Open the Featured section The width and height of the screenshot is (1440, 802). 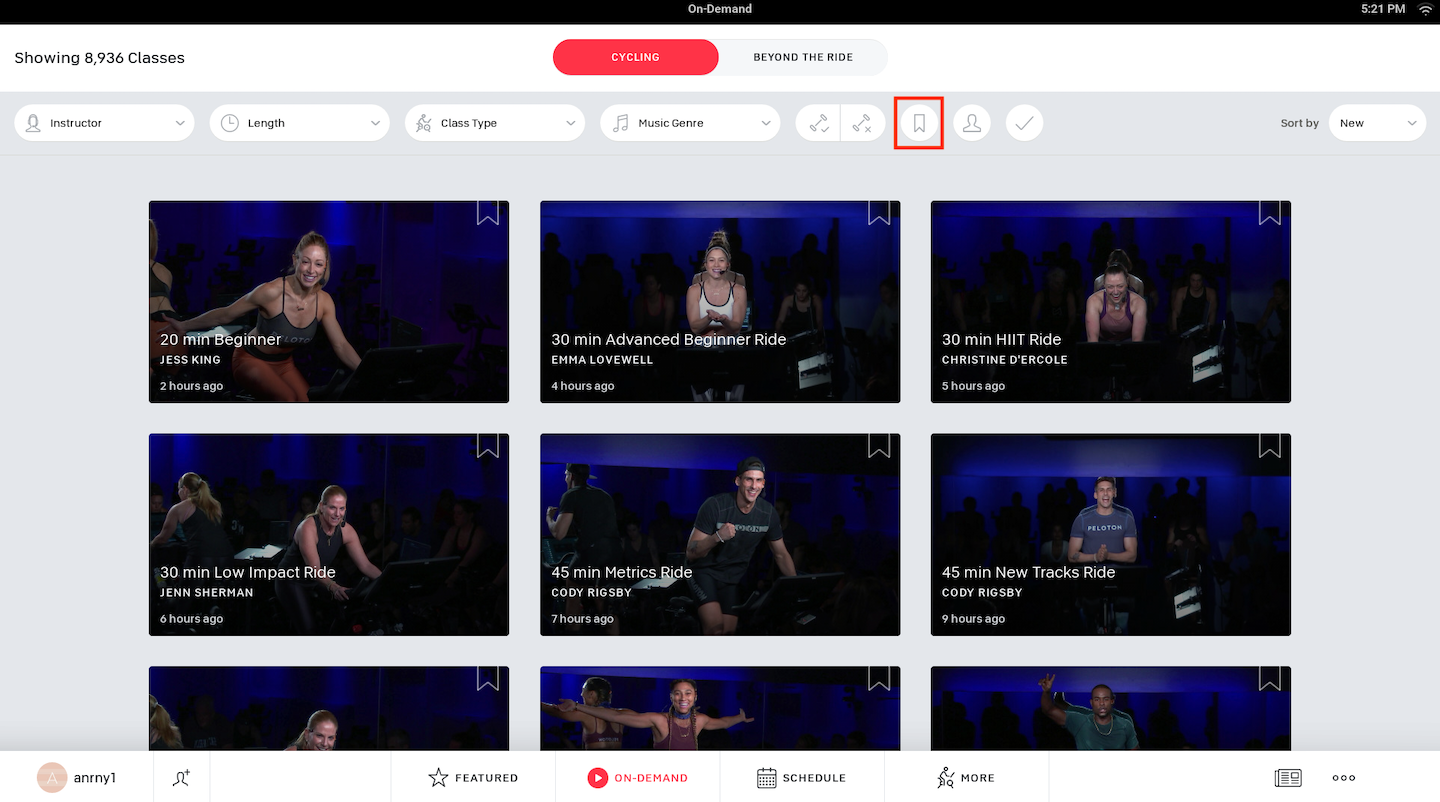click(x=473, y=778)
